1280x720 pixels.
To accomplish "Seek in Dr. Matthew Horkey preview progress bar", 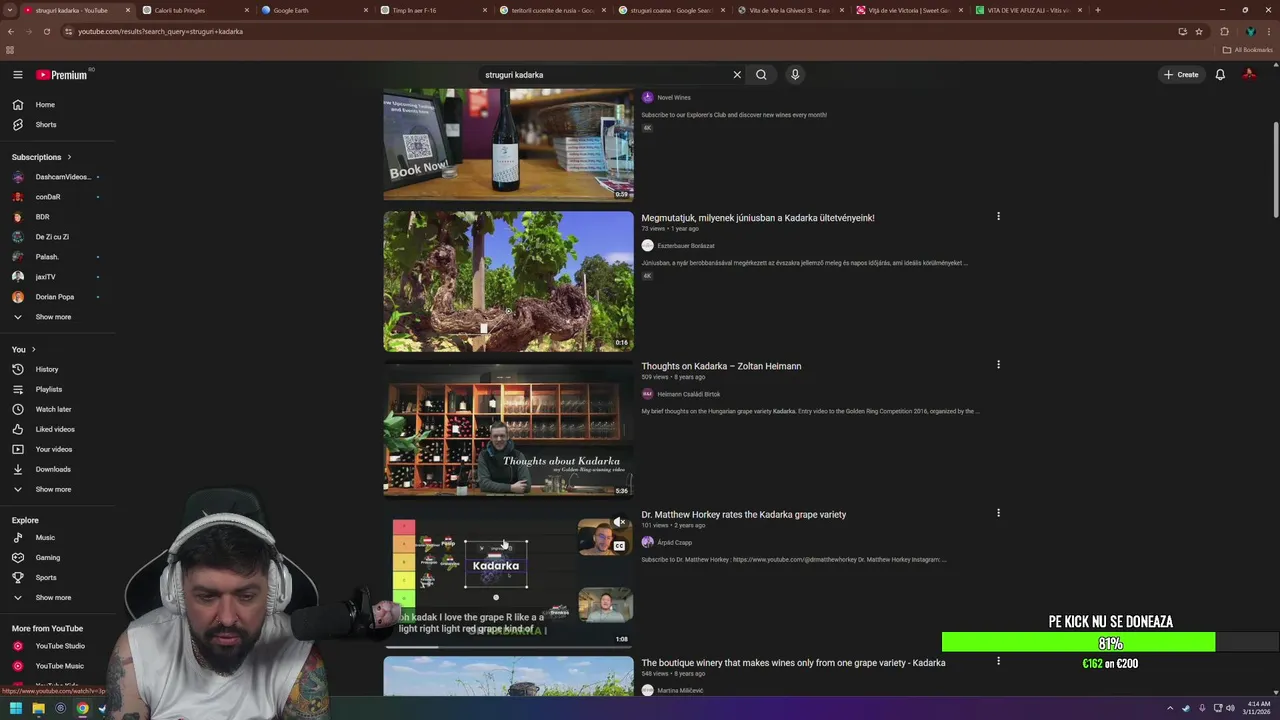I will coord(508,647).
